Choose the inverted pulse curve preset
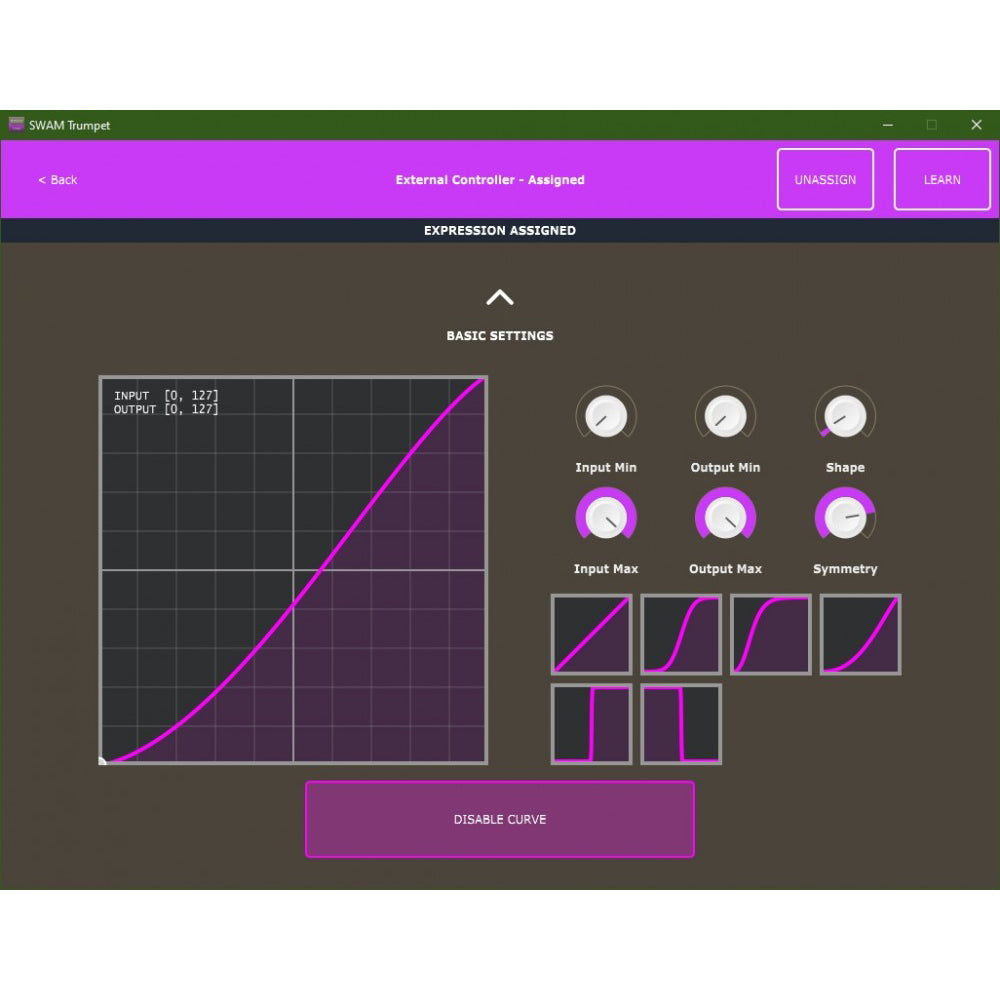Viewport: 1000px width, 1000px height. pyautogui.click(x=681, y=724)
